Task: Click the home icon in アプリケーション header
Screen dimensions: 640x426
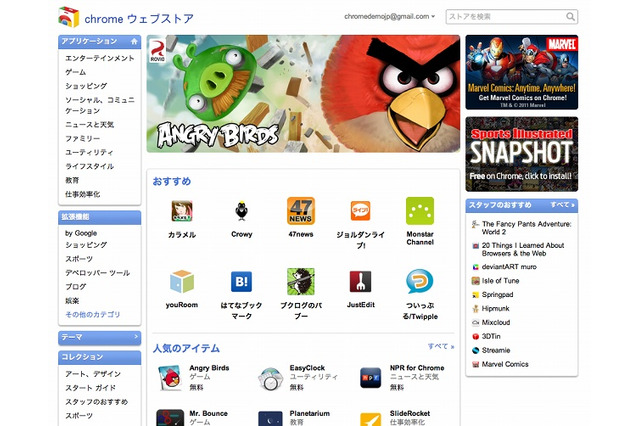Action: tap(134, 41)
